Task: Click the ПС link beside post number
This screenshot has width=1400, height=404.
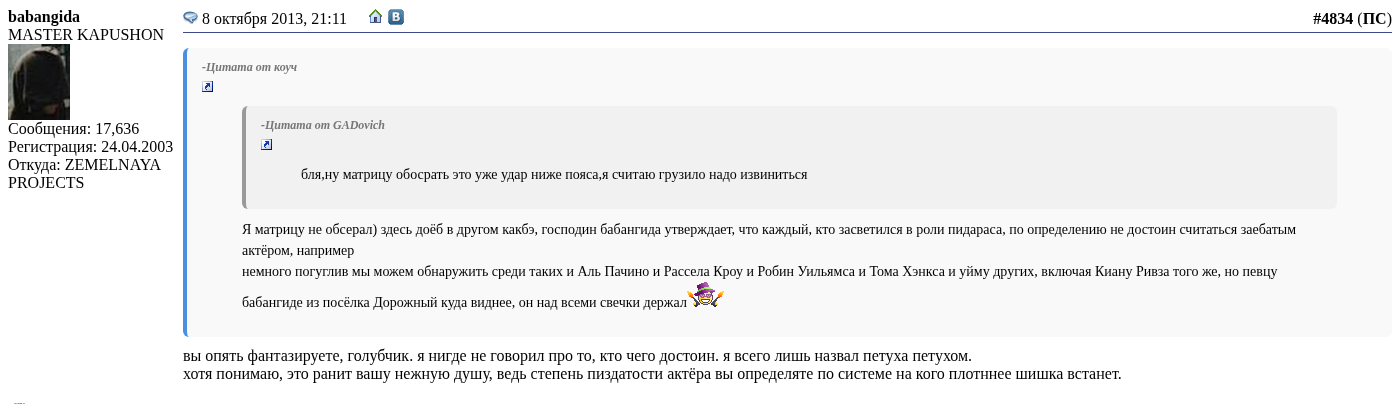Action: pos(1374,18)
